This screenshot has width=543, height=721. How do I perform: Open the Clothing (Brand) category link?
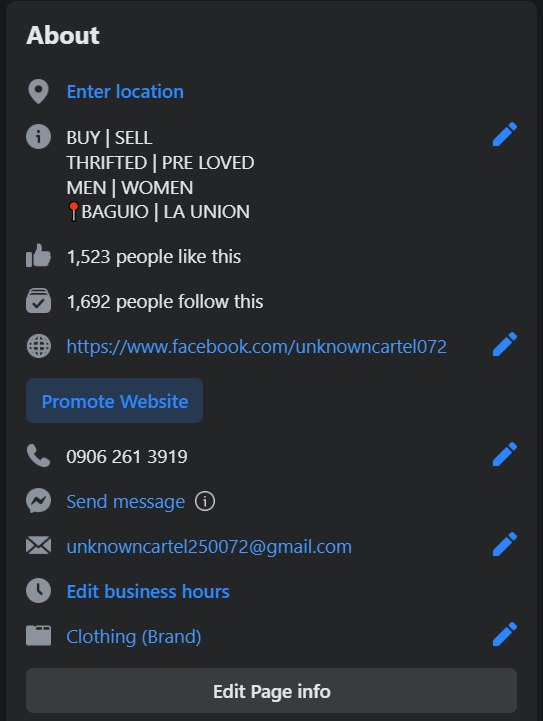(x=134, y=637)
